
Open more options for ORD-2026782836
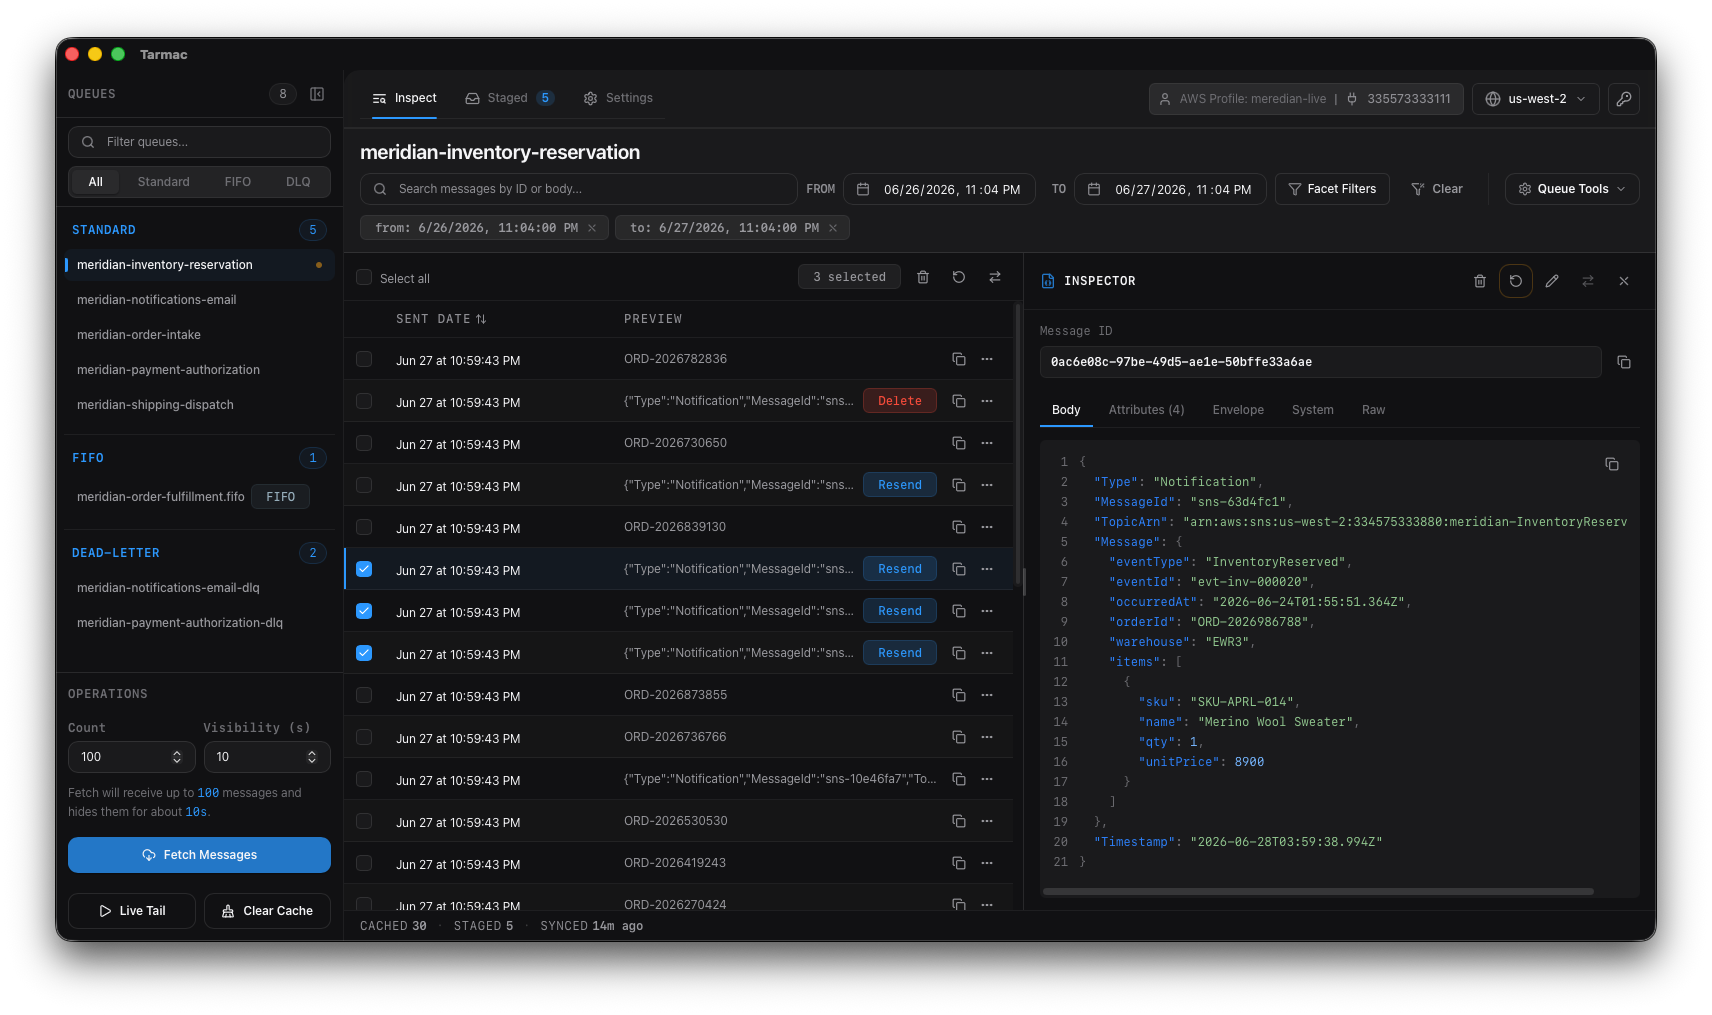pyautogui.click(x=987, y=359)
